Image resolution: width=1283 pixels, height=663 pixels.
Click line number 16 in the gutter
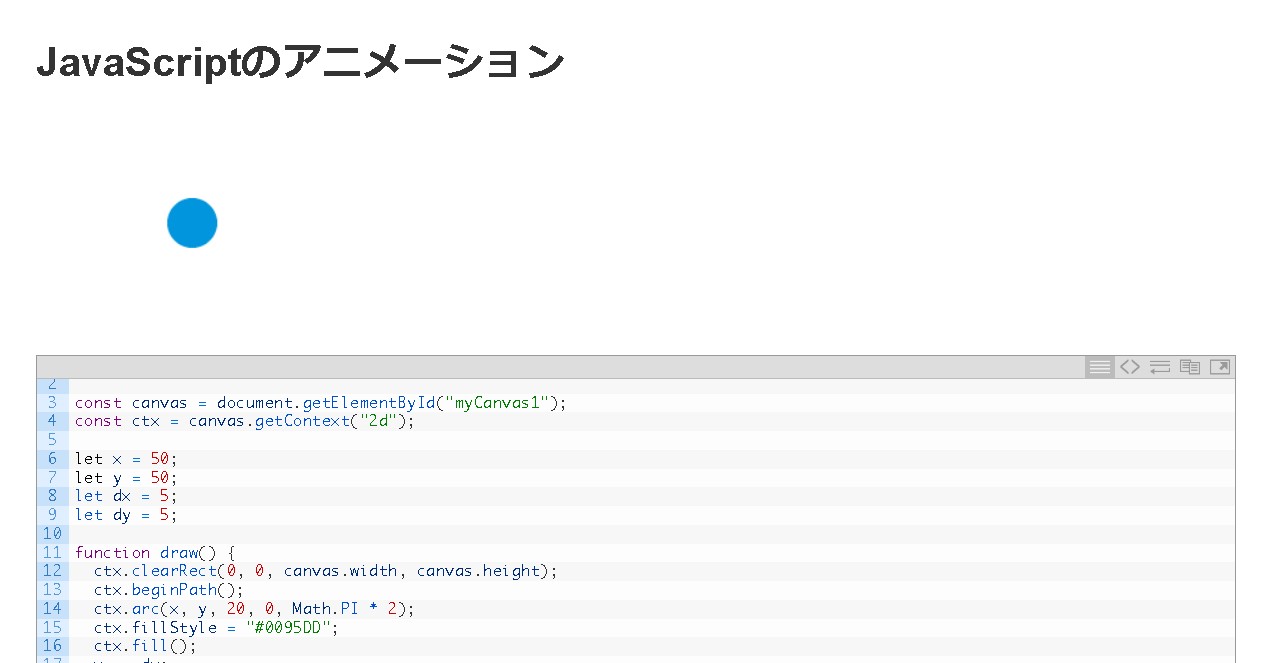52,646
